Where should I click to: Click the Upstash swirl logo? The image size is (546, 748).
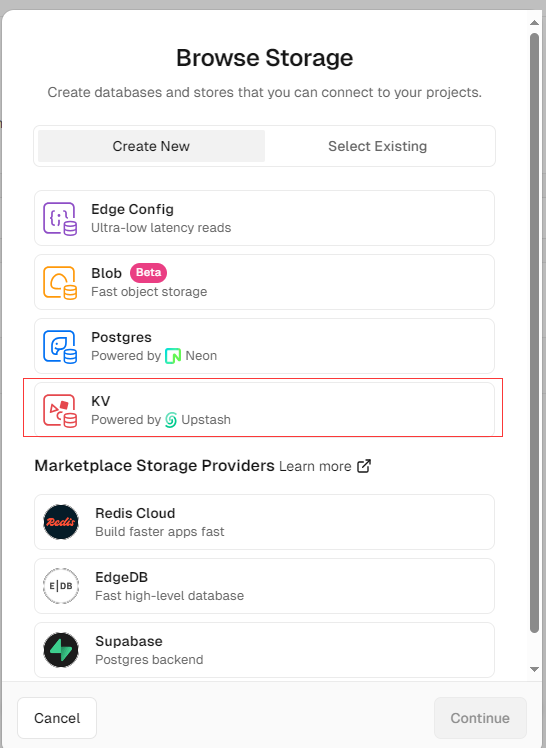tap(171, 420)
